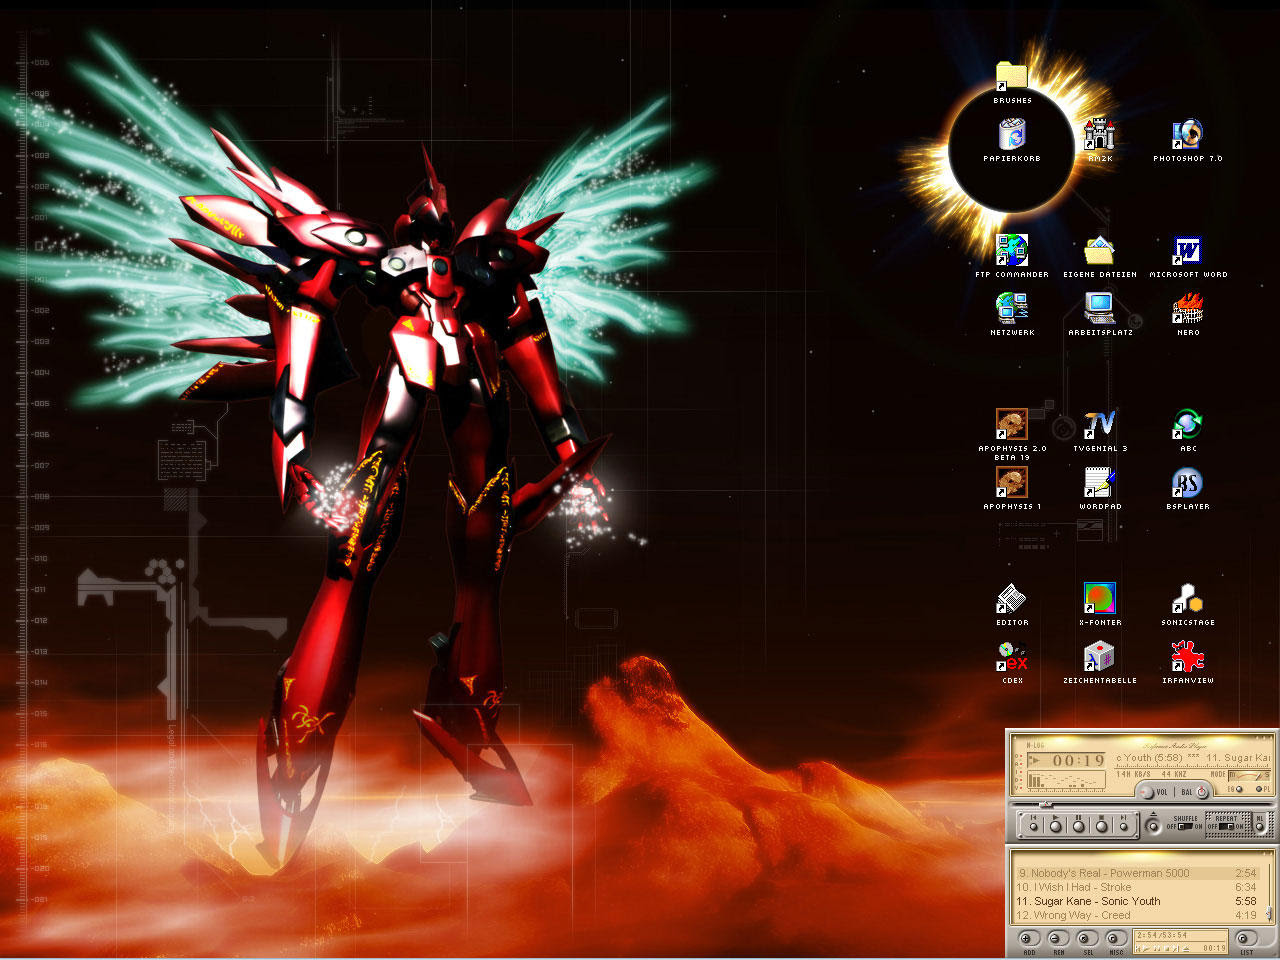Skip to next track in player

(1124, 826)
